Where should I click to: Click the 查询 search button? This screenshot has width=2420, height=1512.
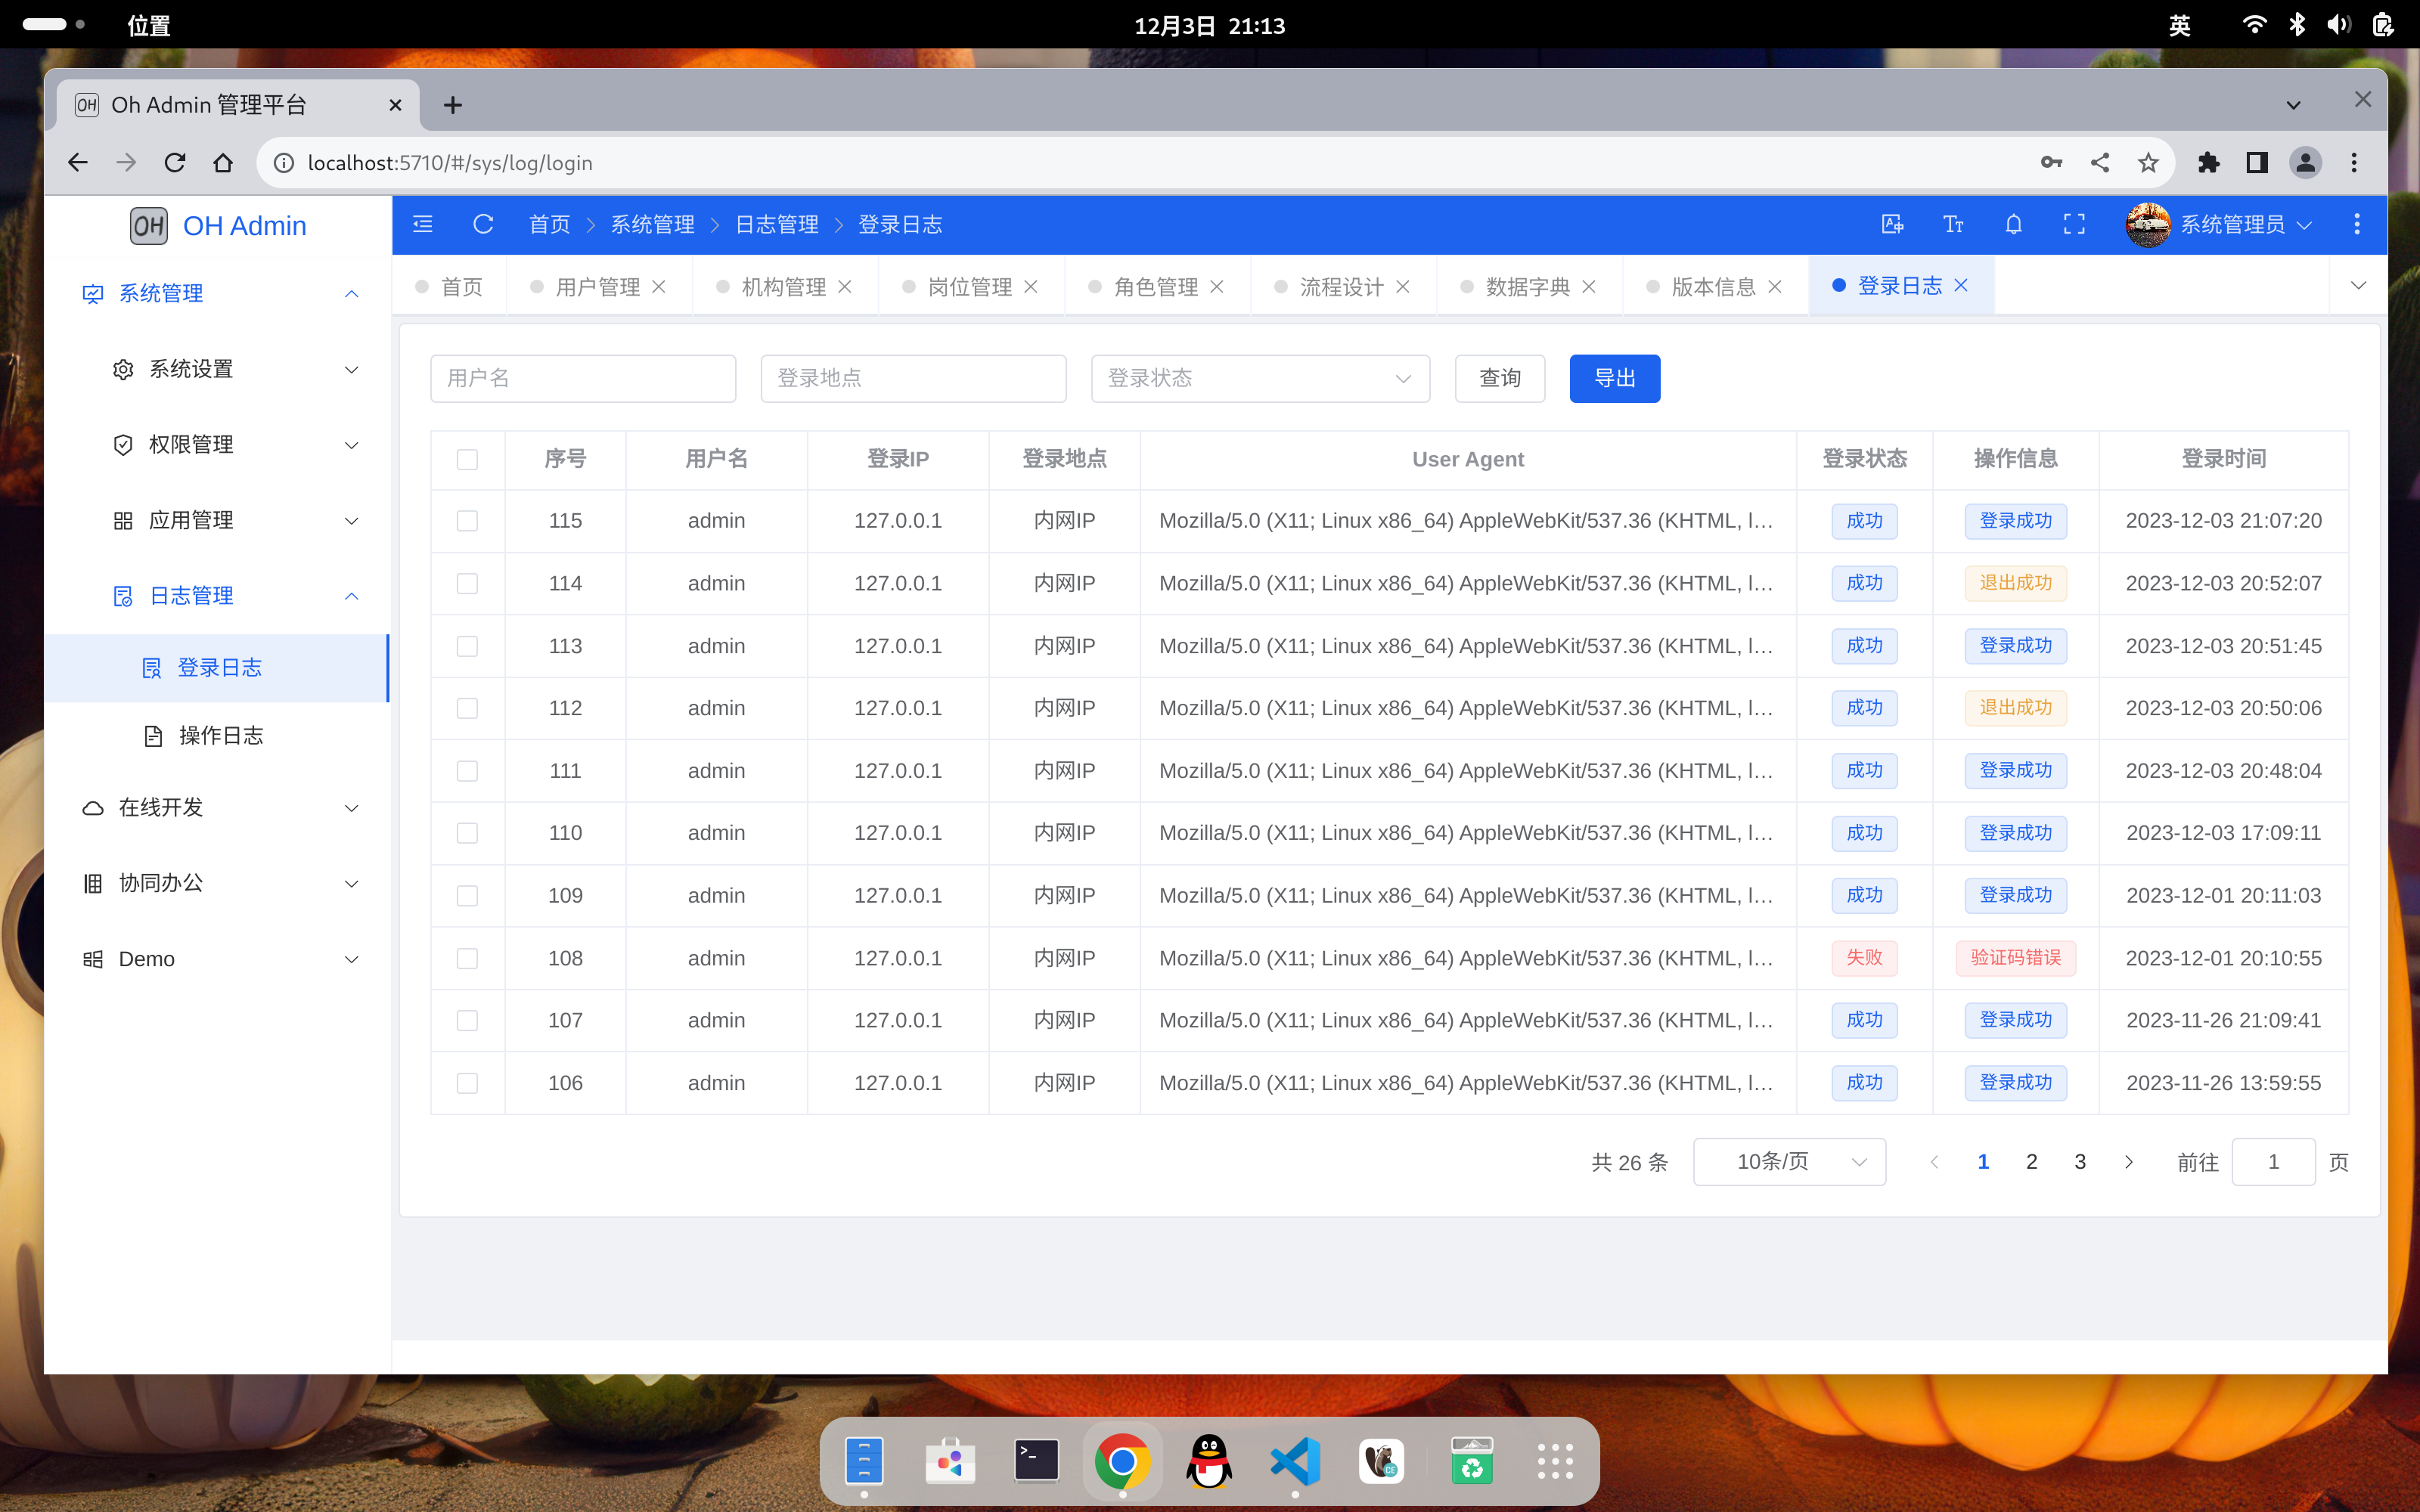1499,378
